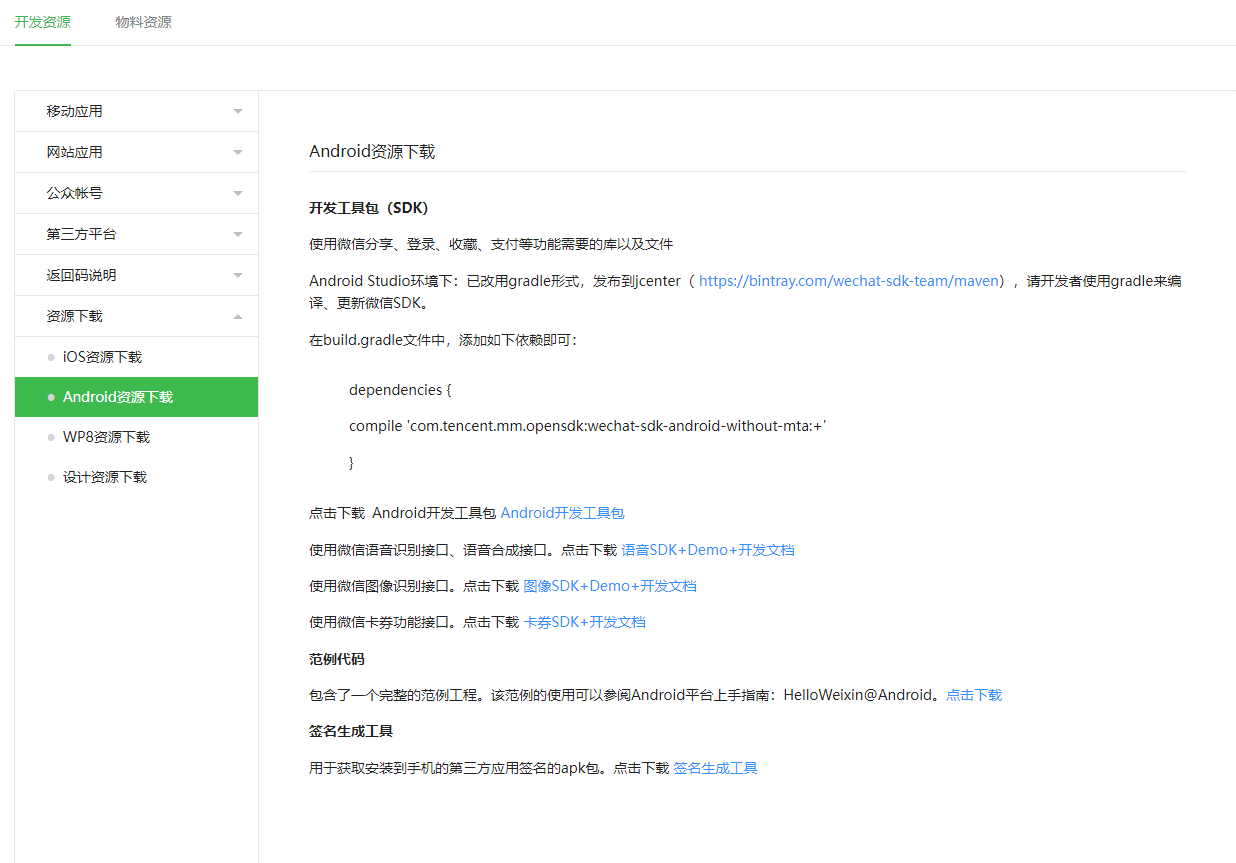The width and height of the screenshot is (1236, 863).
Task: Select WP8资源下载 in sidebar
Action: (x=136, y=437)
